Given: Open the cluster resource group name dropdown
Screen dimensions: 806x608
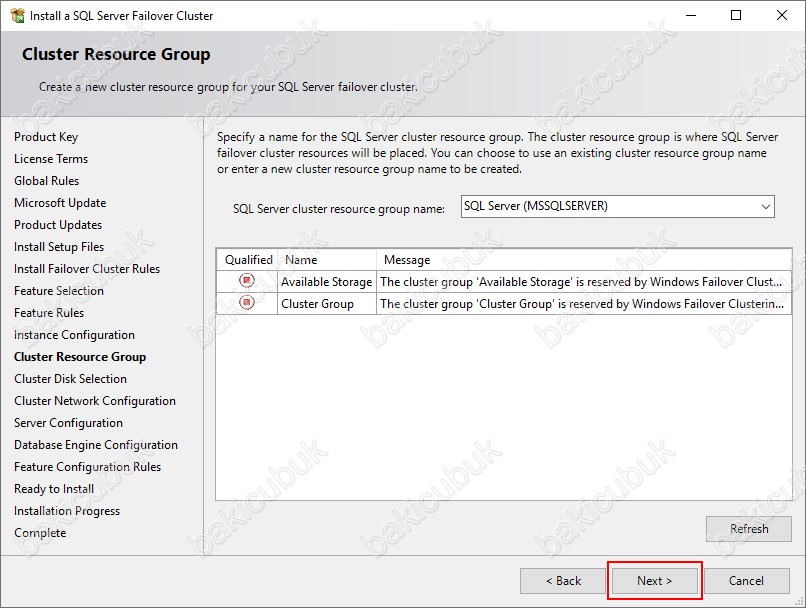Looking at the screenshot, I should pyautogui.click(x=765, y=207).
